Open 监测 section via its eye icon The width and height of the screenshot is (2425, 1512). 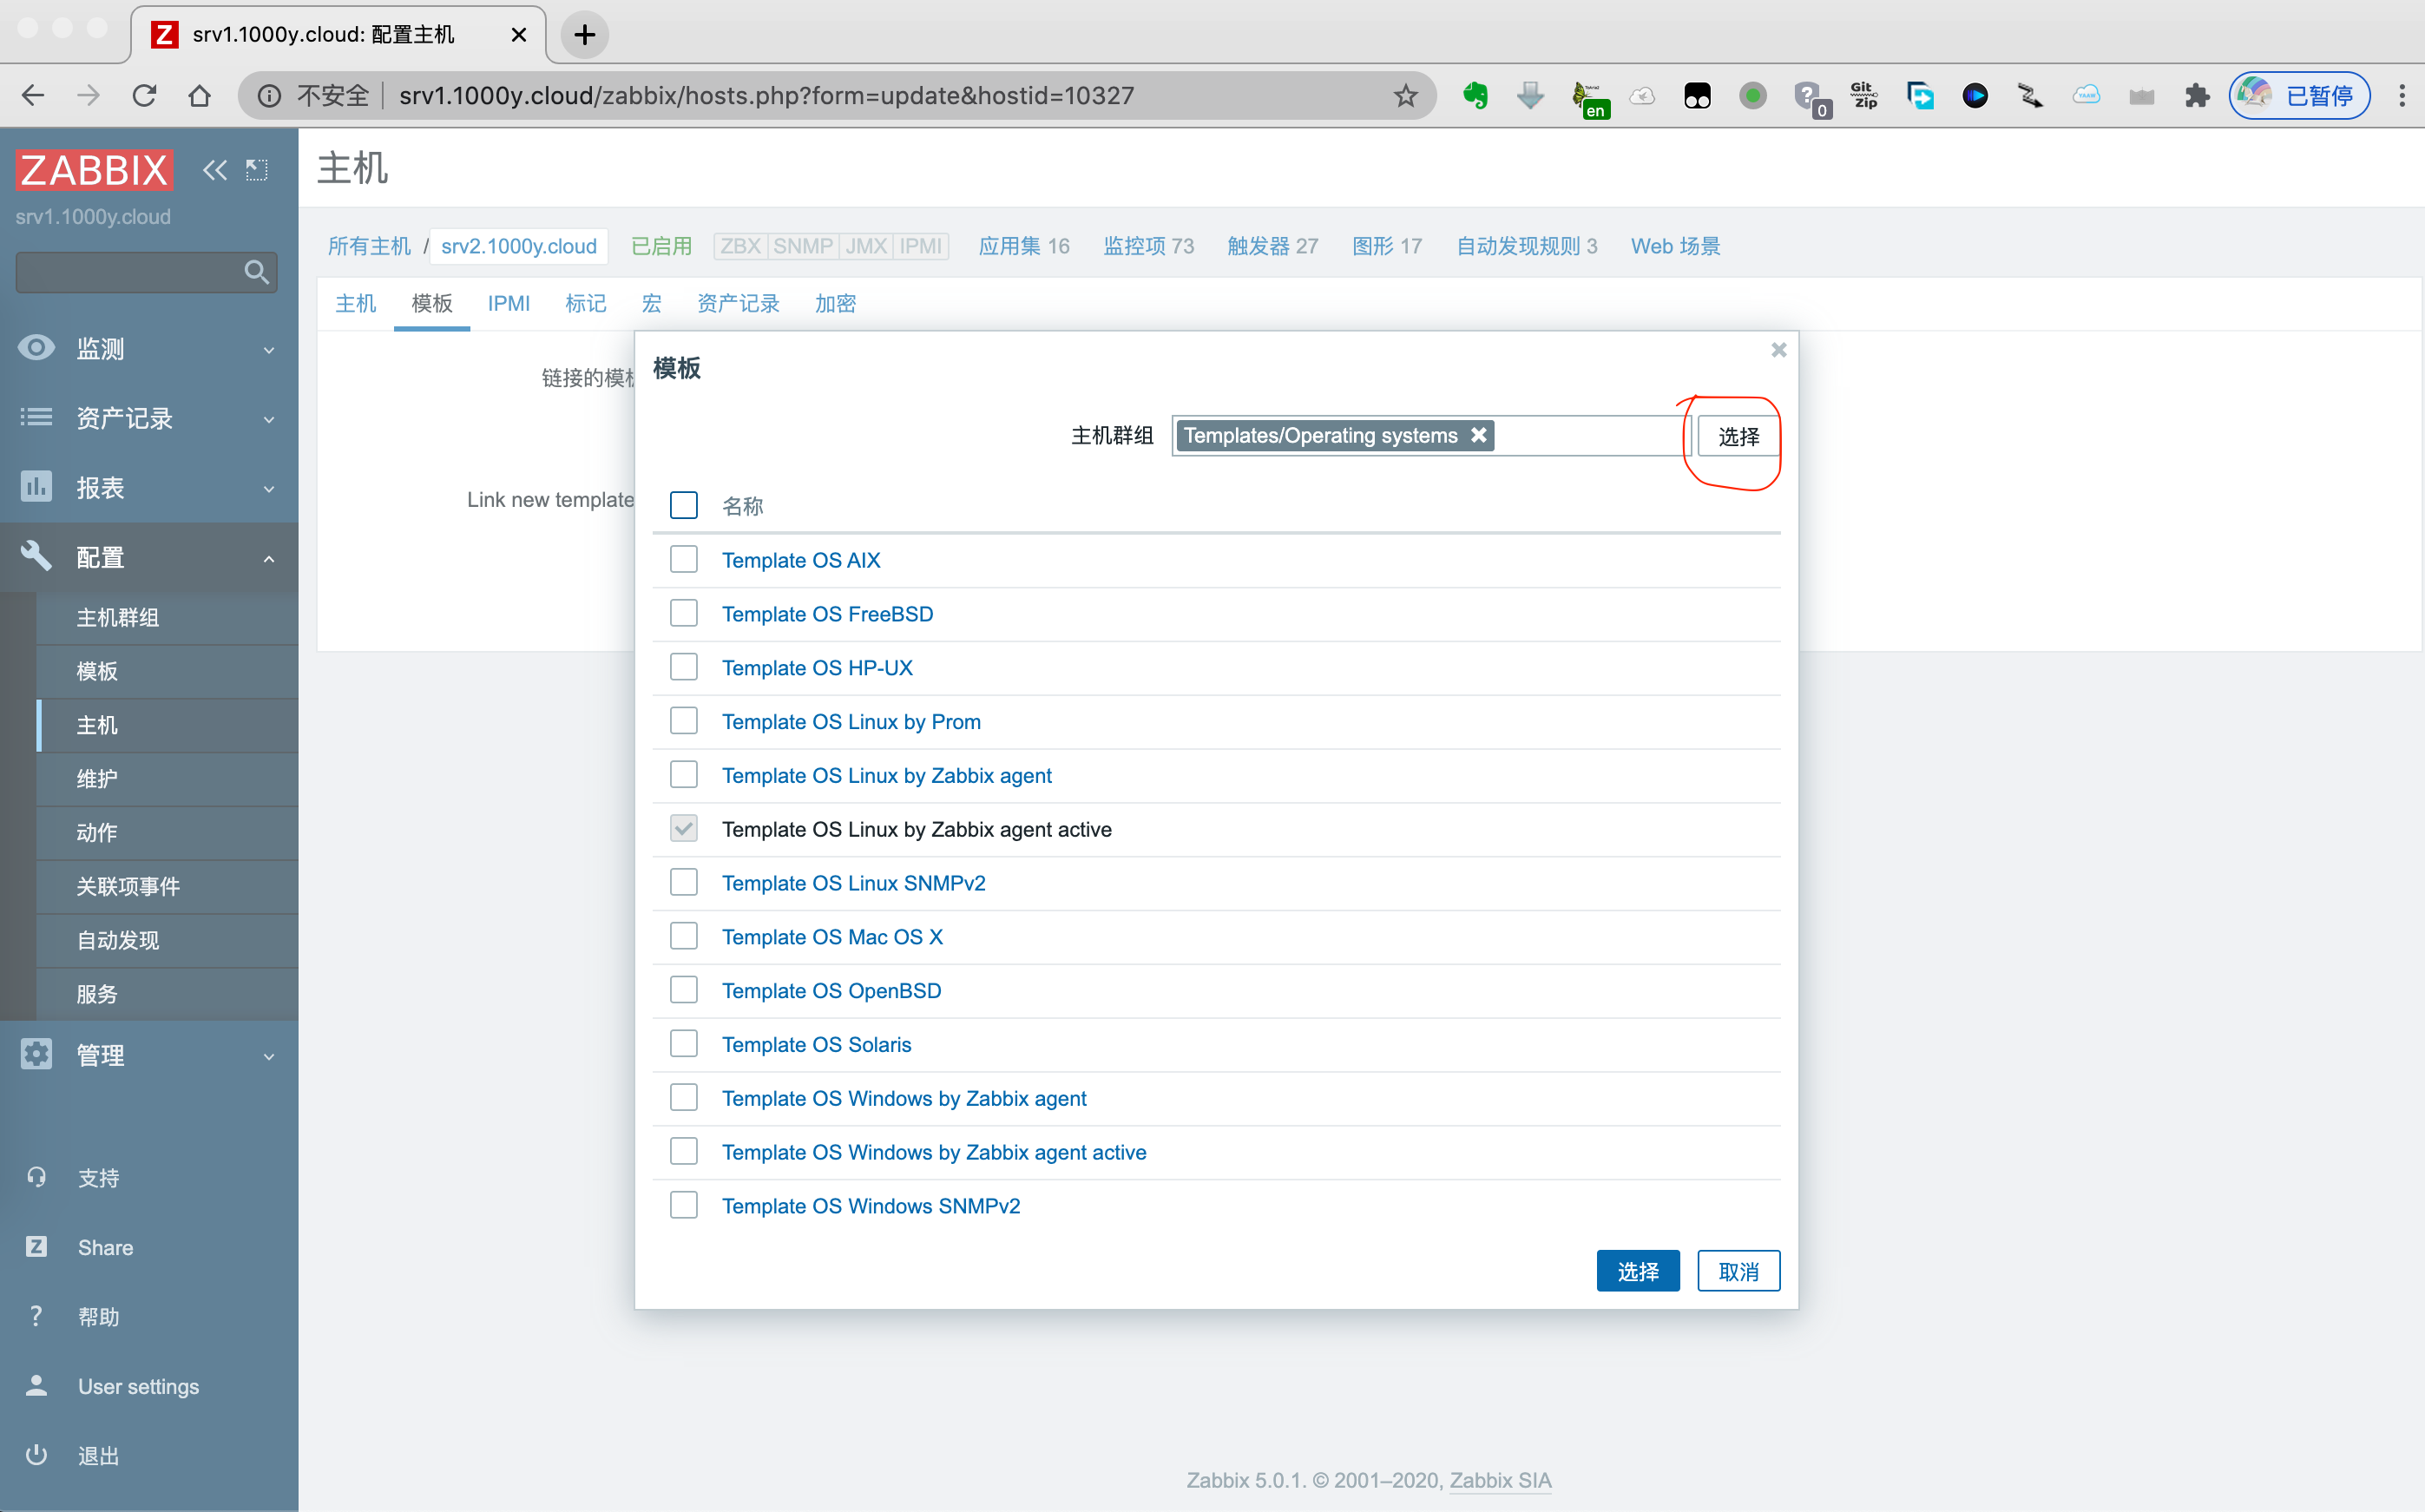(36, 348)
